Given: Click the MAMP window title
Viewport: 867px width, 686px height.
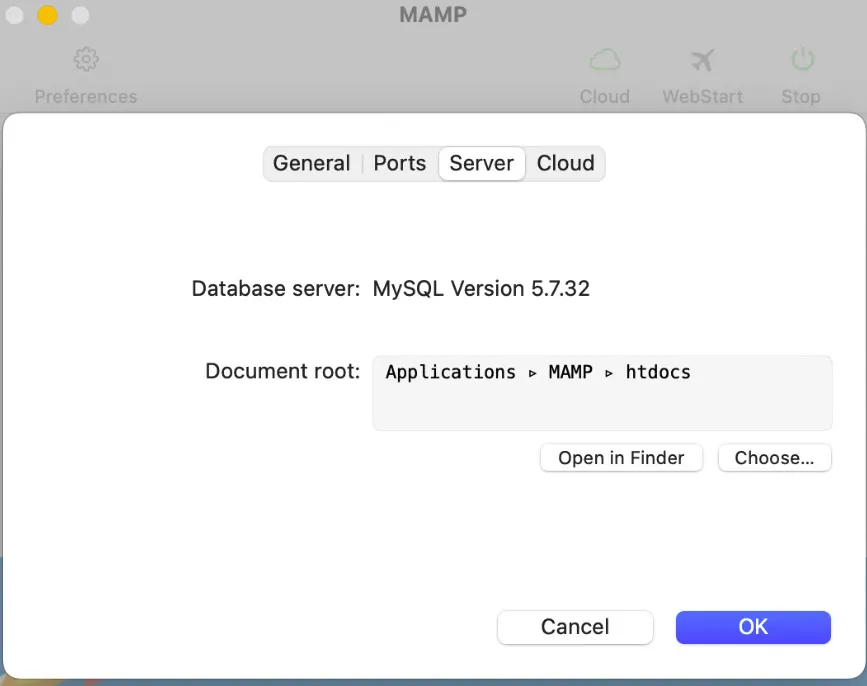Looking at the screenshot, I should click(433, 15).
